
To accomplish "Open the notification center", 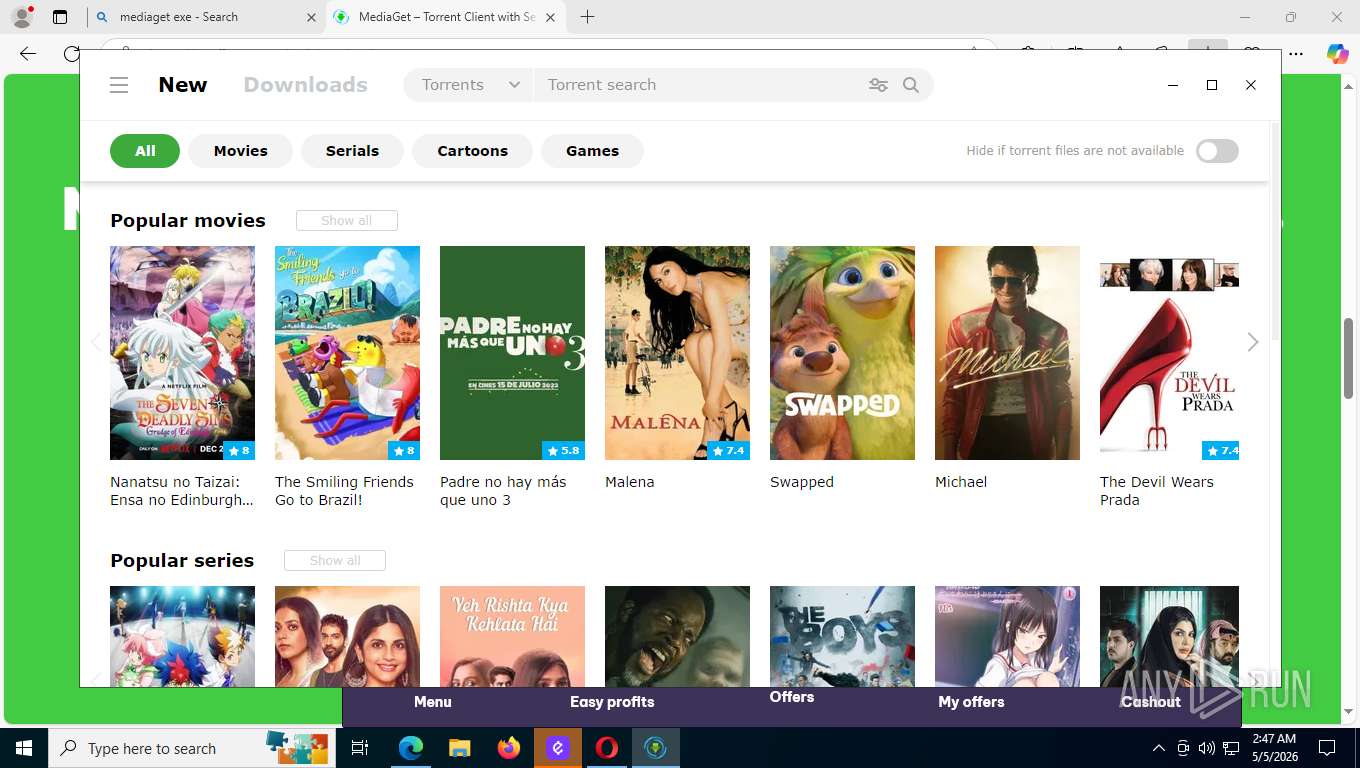I will coord(1327,748).
